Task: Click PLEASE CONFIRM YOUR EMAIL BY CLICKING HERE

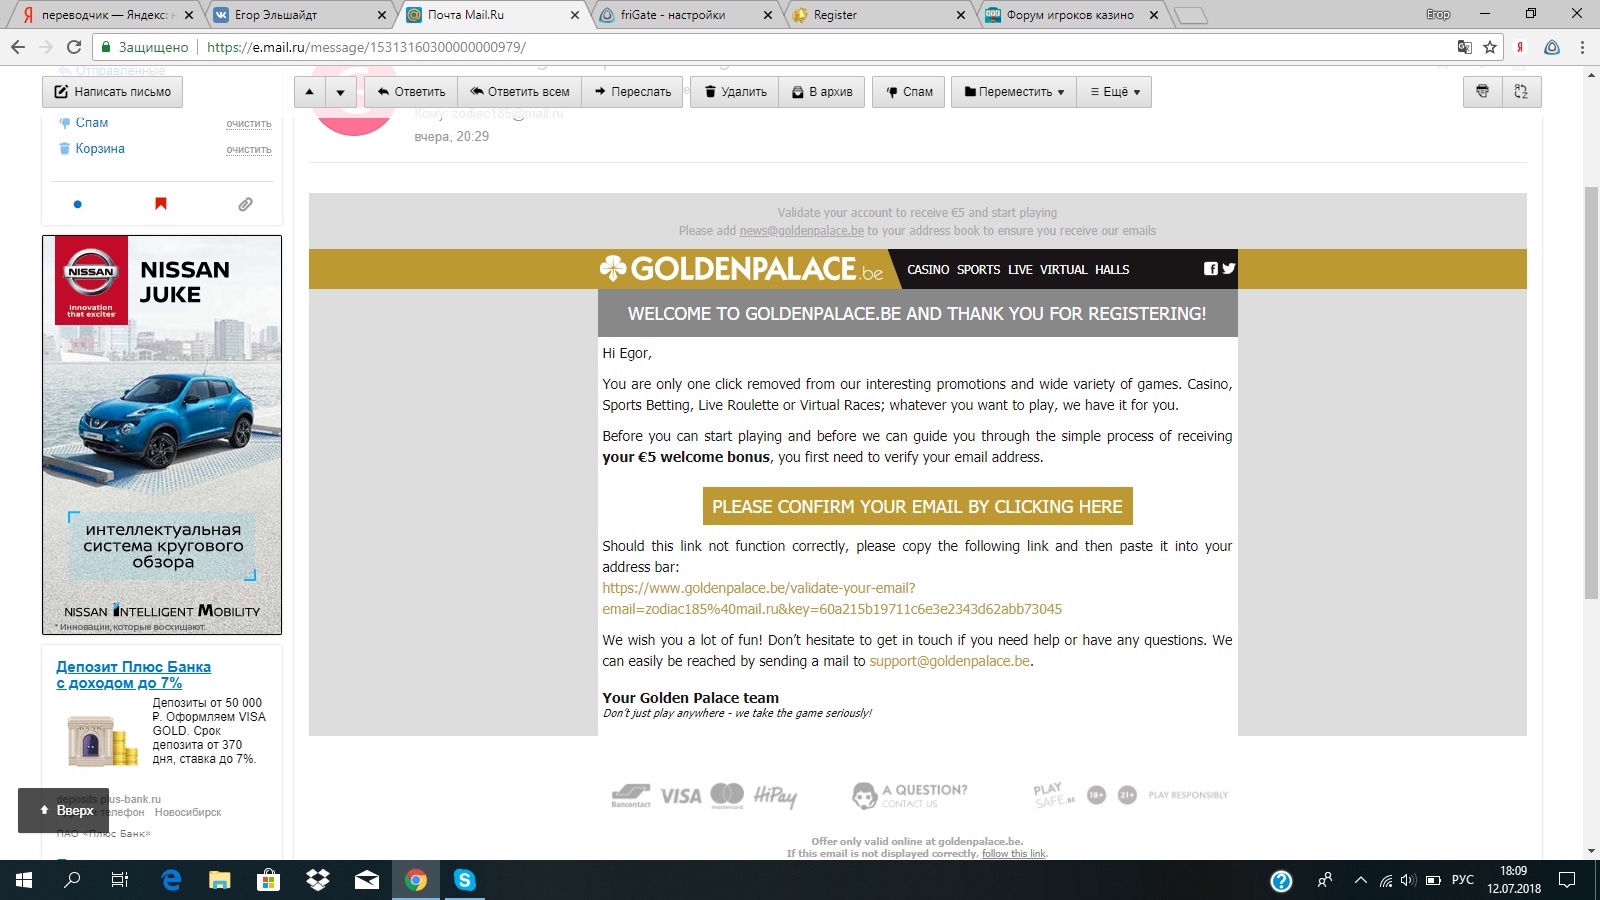Action: tap(917, 507)
